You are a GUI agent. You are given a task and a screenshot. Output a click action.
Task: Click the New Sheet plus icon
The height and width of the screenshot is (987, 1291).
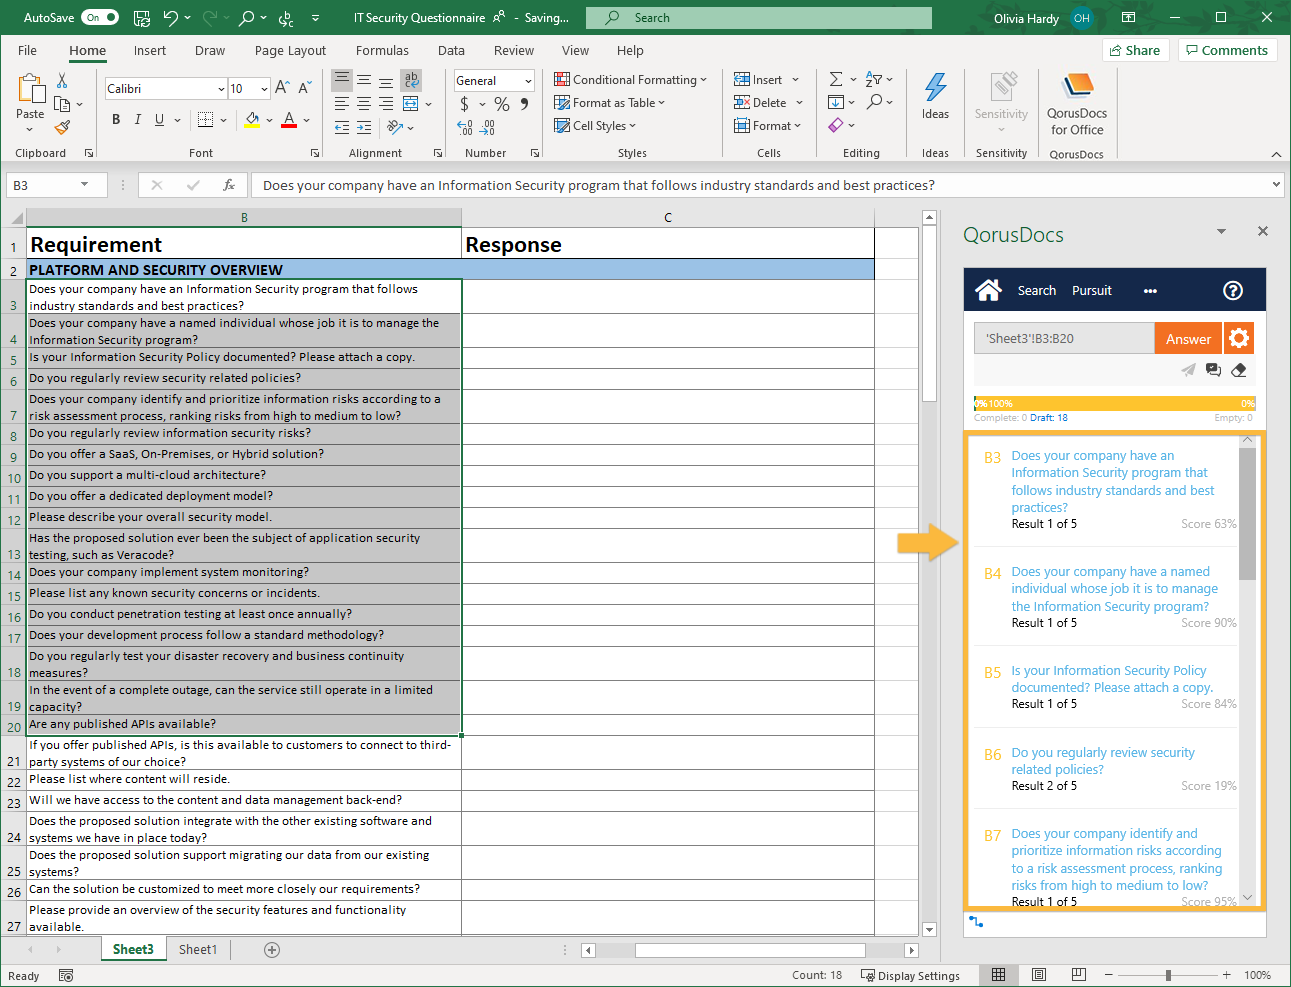[x=272, y=950]
